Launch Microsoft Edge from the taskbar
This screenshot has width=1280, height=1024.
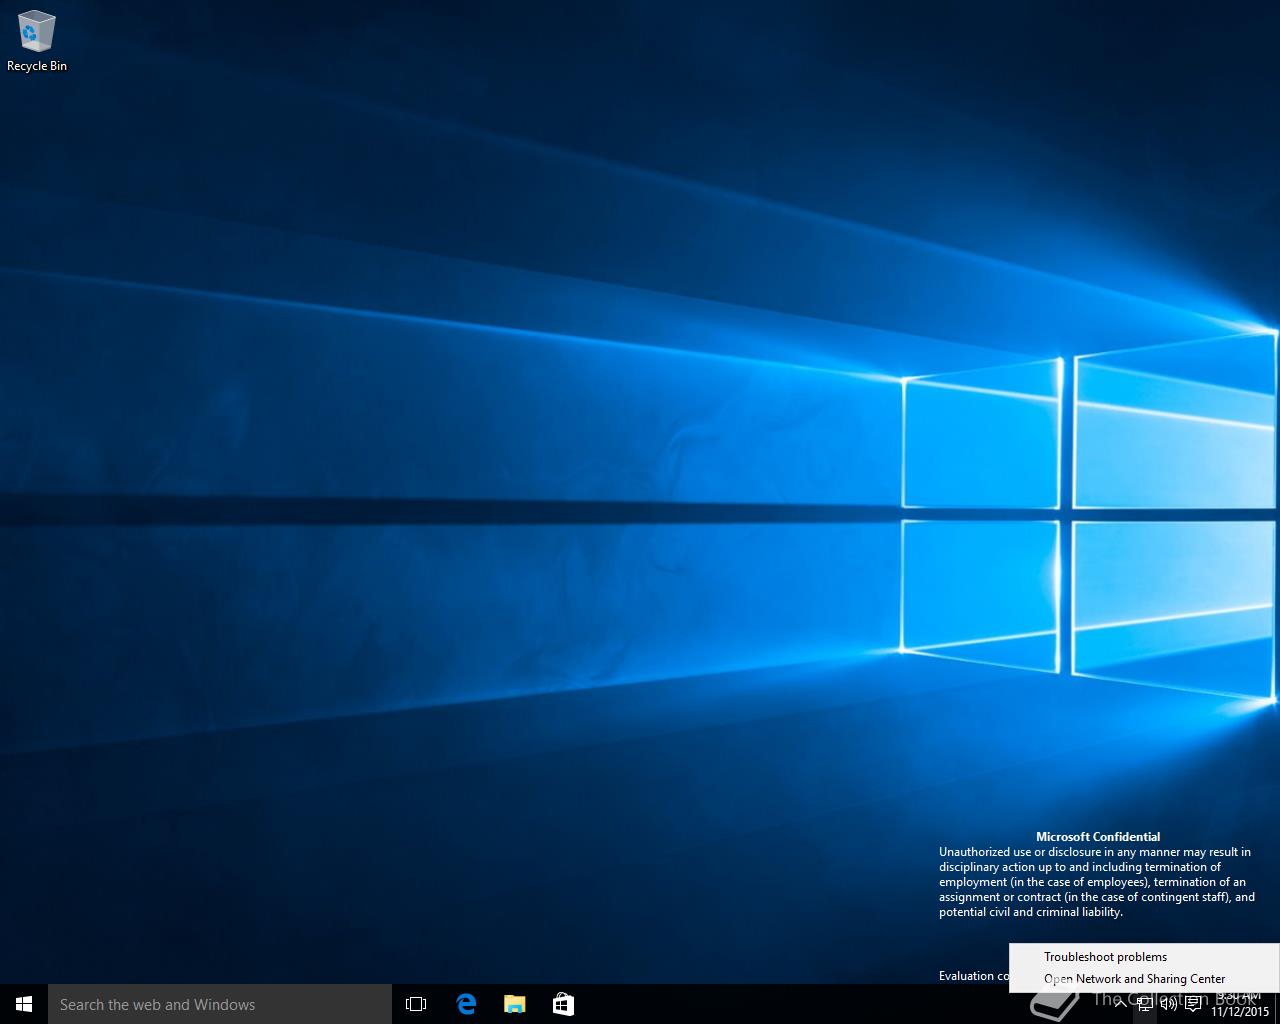point(466,1004)
